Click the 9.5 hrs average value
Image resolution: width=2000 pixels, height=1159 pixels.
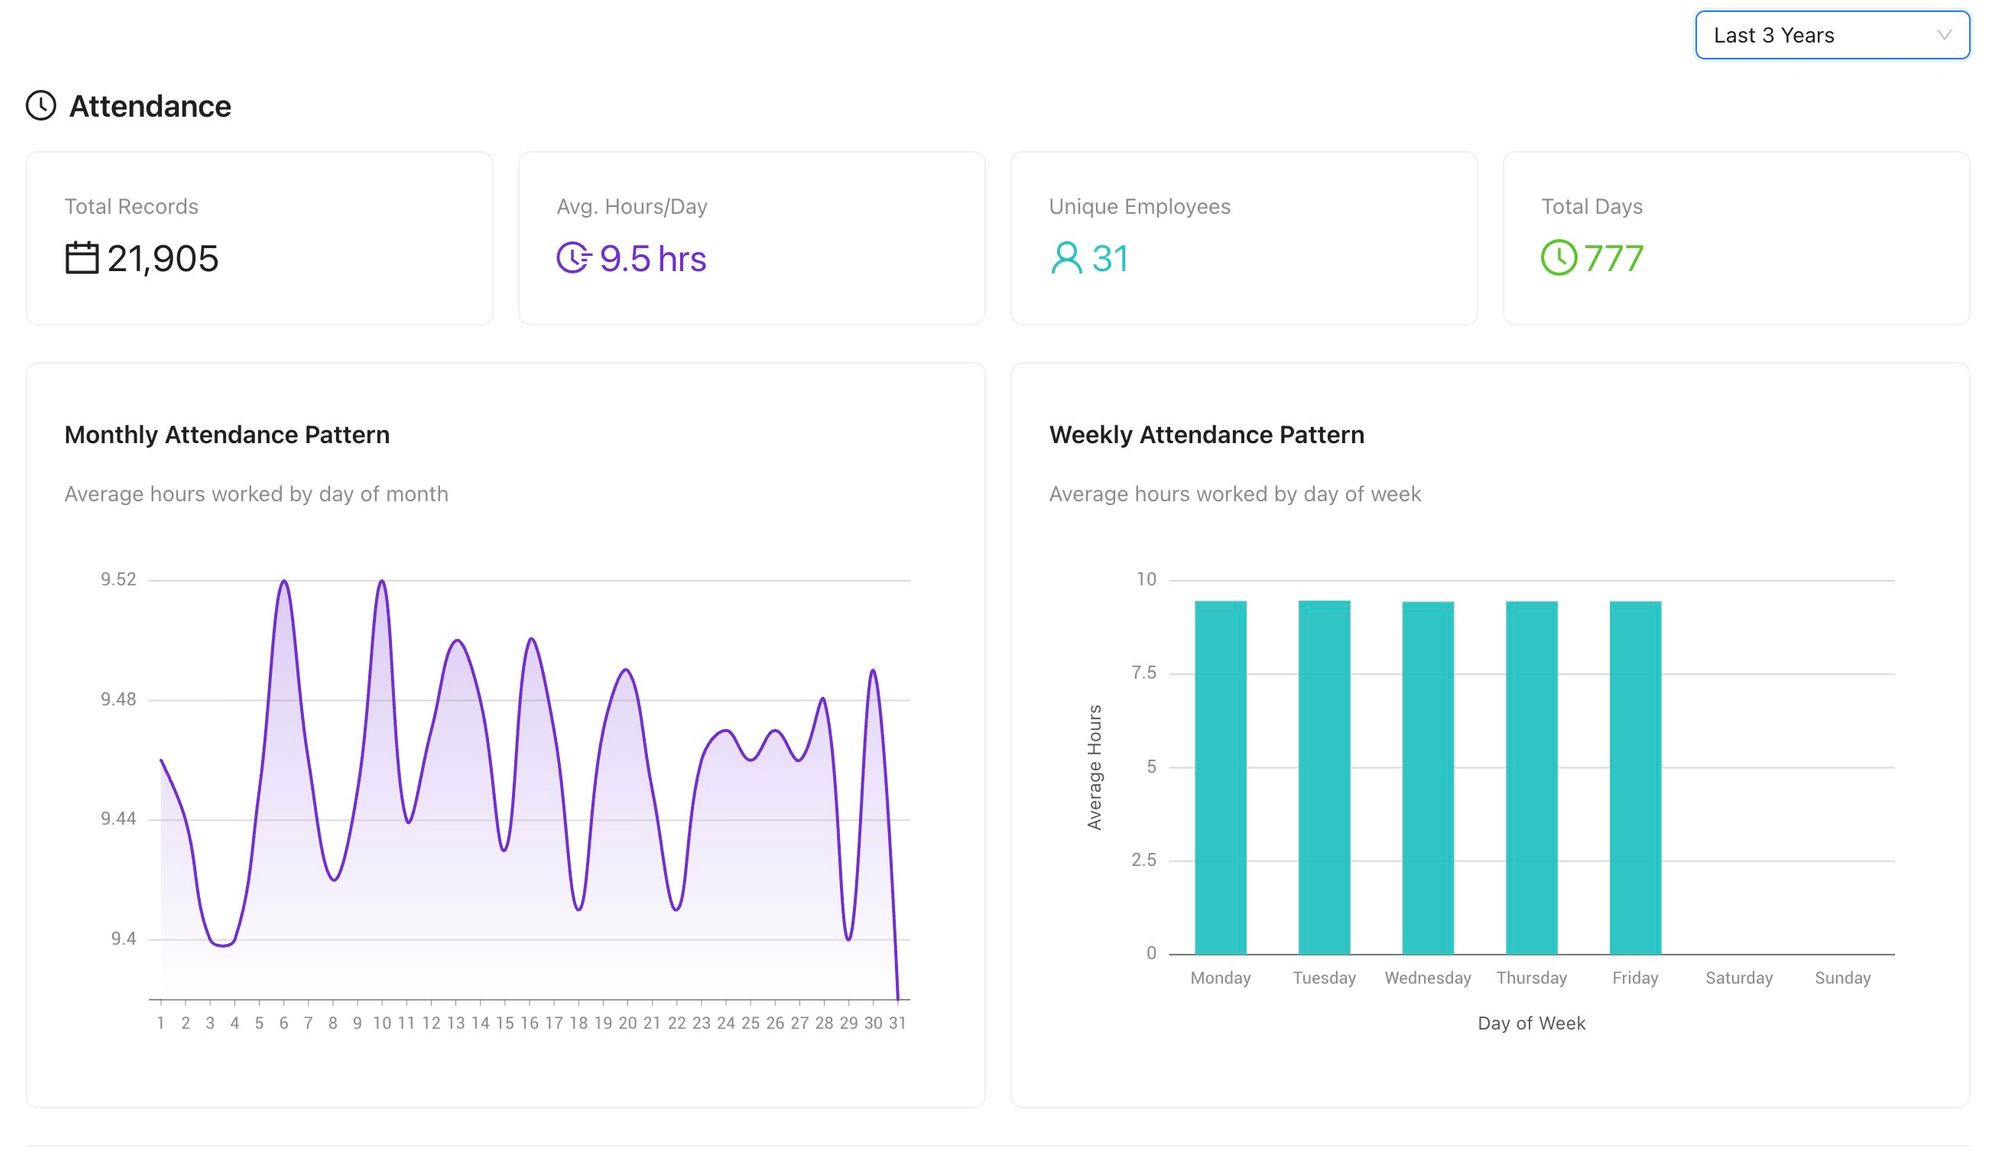[x=653, y=259]
